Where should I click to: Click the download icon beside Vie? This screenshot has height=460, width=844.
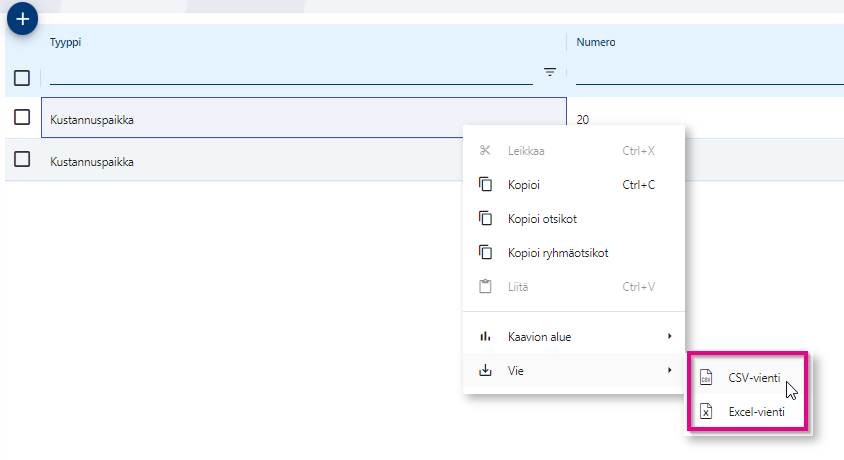pyautogui.click(x=486, y=371)
